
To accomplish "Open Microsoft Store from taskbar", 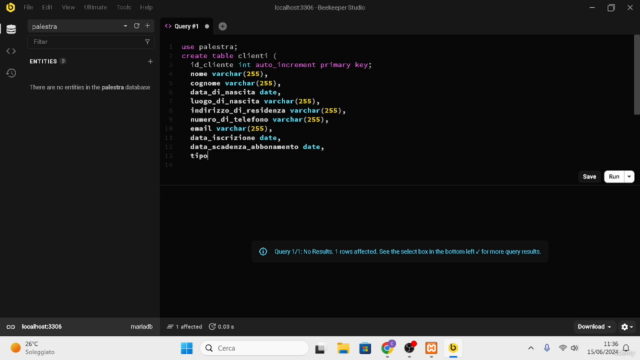I will [x=365, y=348].
